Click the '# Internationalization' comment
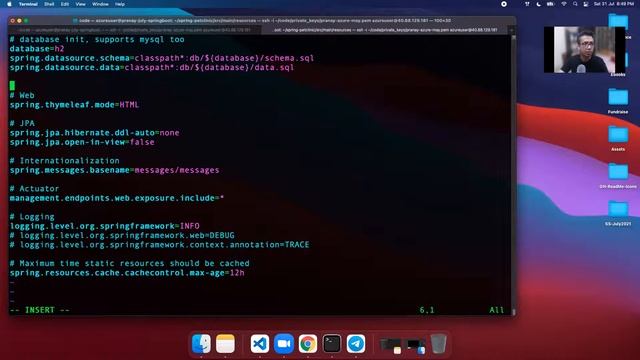 [x=64, y=160]
